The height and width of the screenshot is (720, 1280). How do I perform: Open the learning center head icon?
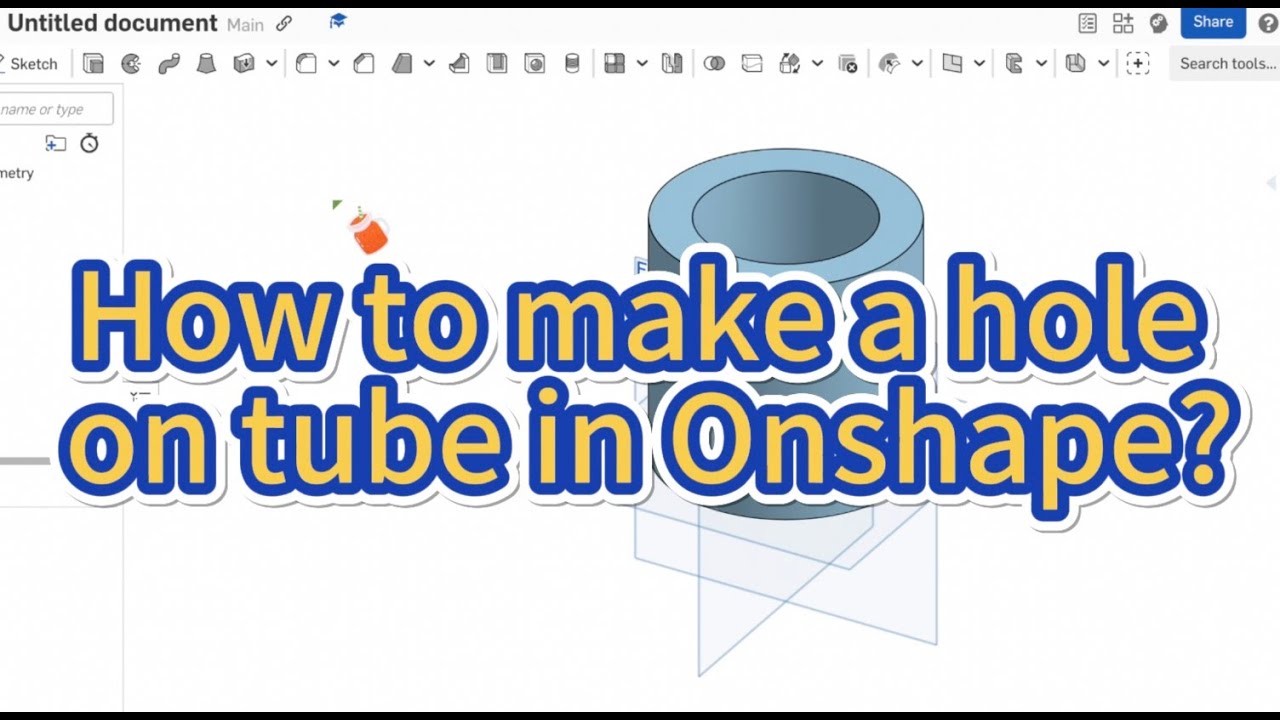[x=1159, y=23]
